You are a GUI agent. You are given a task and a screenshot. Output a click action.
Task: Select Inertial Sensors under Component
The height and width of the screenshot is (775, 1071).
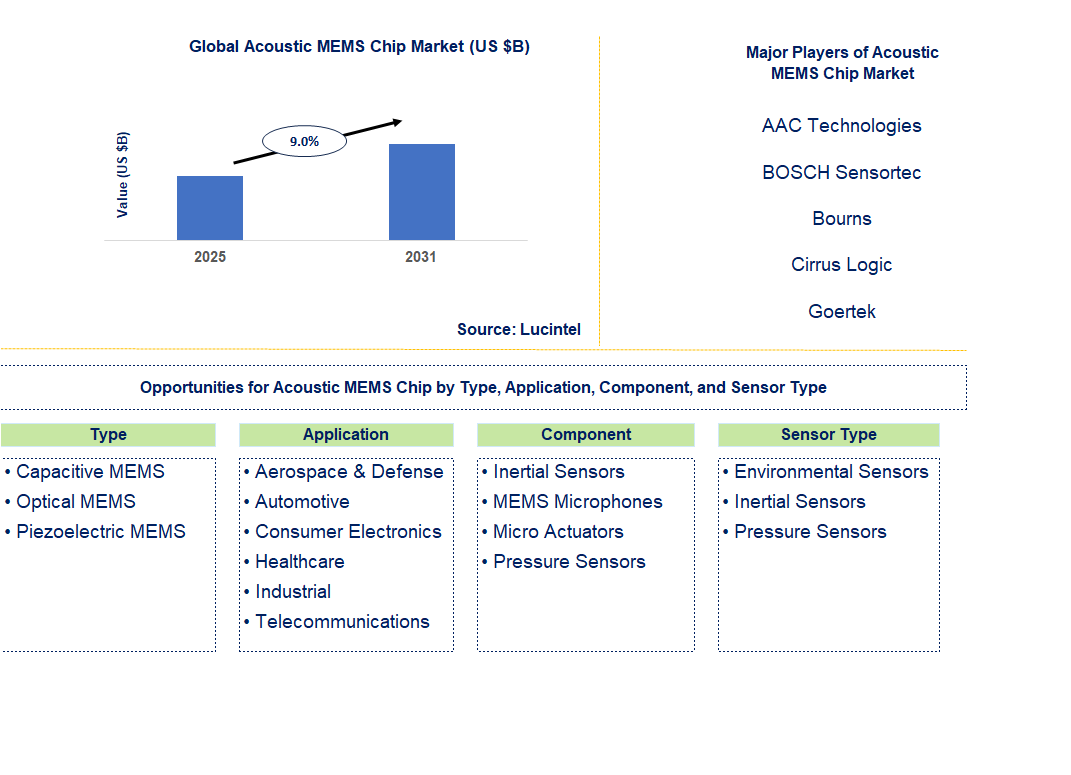click(x=559, y=472)
